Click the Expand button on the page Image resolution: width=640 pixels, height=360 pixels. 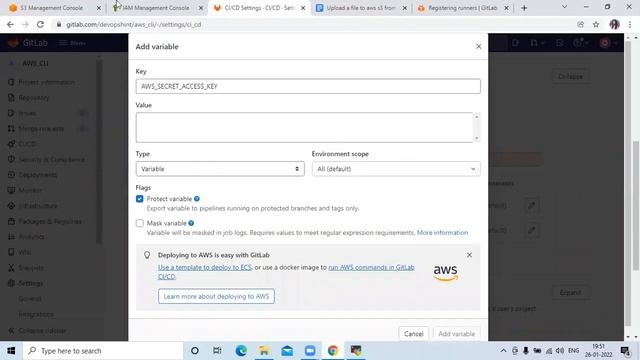pos(570,293)
